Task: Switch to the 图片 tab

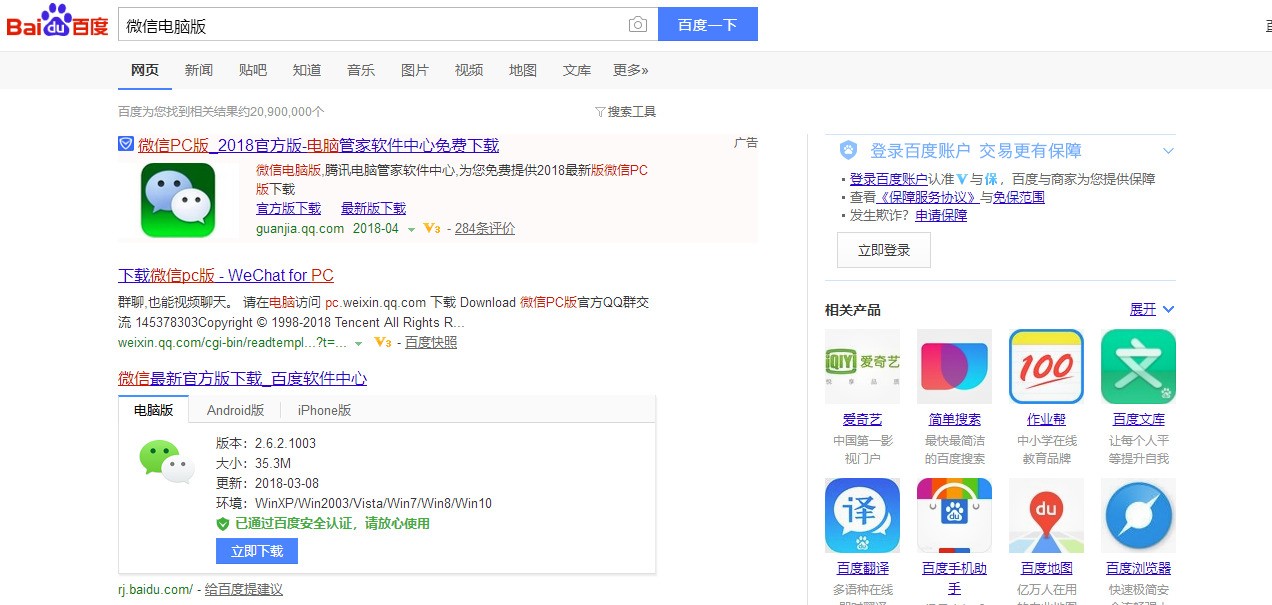Action: [415, 70]
